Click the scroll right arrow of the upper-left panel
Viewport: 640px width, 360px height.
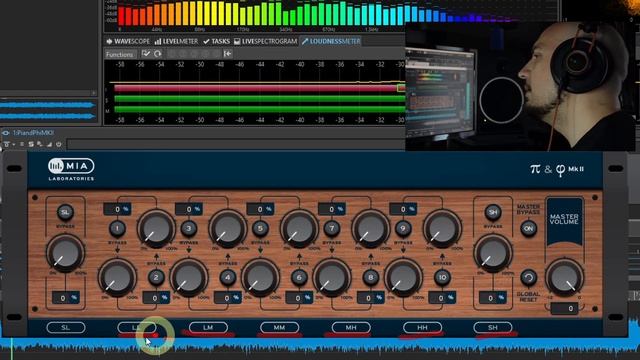tap(93, 93)
